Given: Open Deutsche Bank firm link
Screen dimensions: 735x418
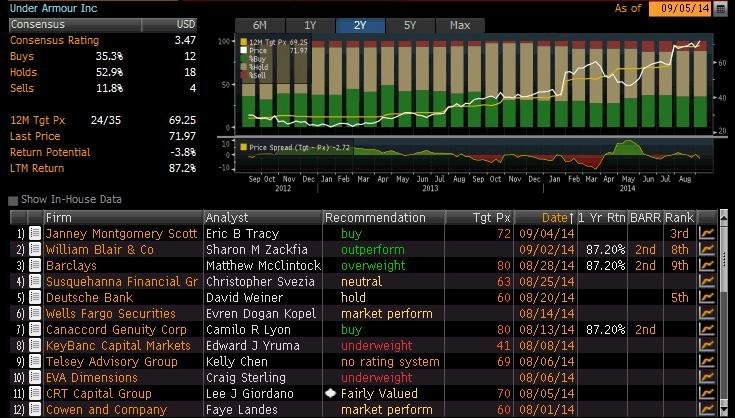Looking at the screenshot, I should 89,297.
